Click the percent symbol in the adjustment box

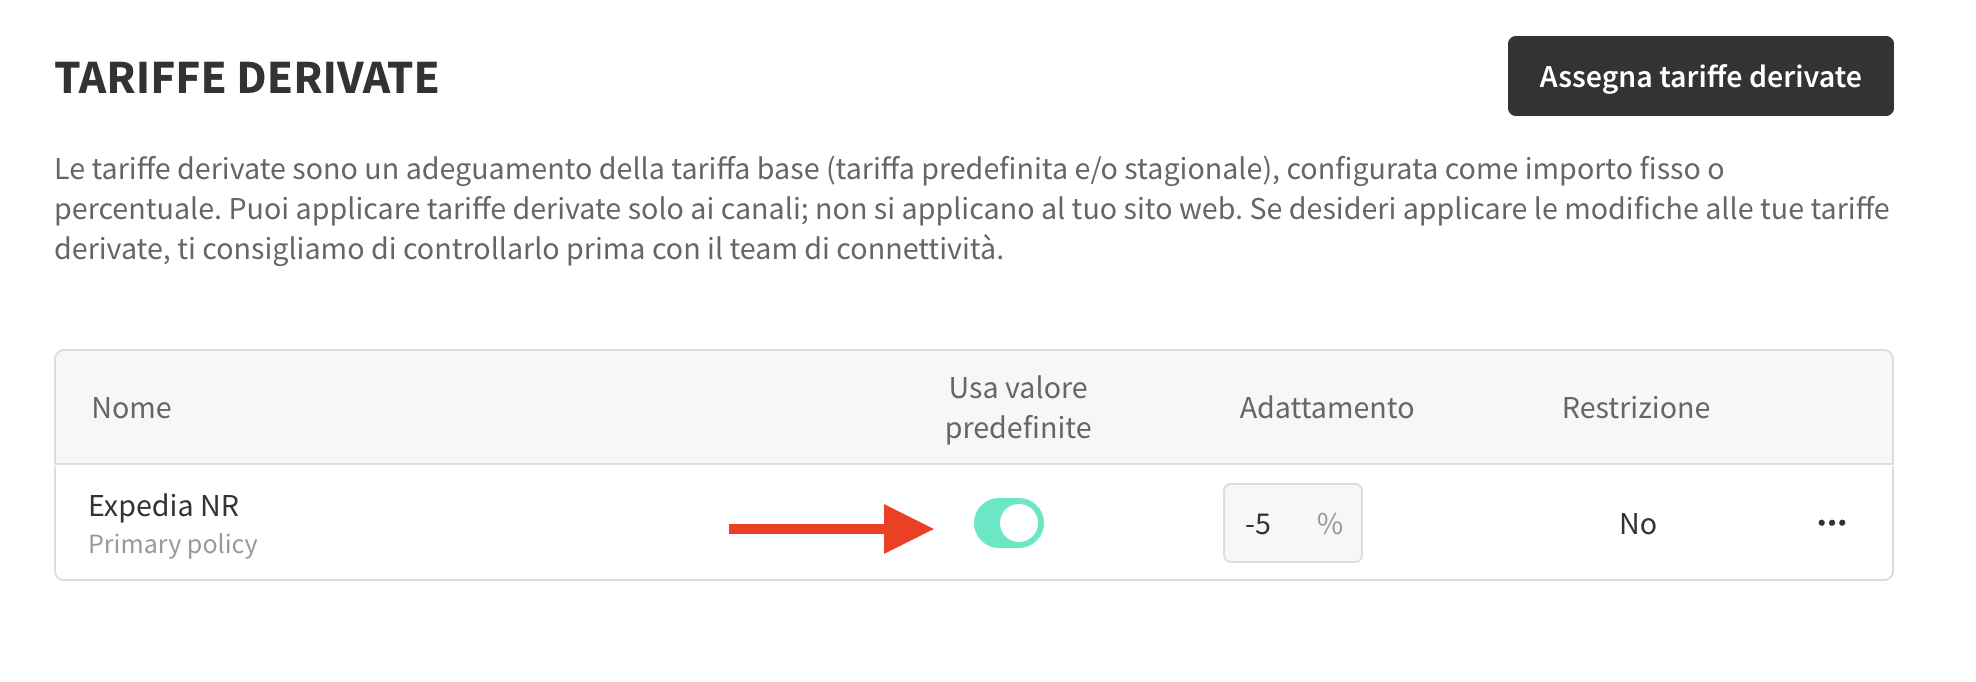(x=1329, y=523)
